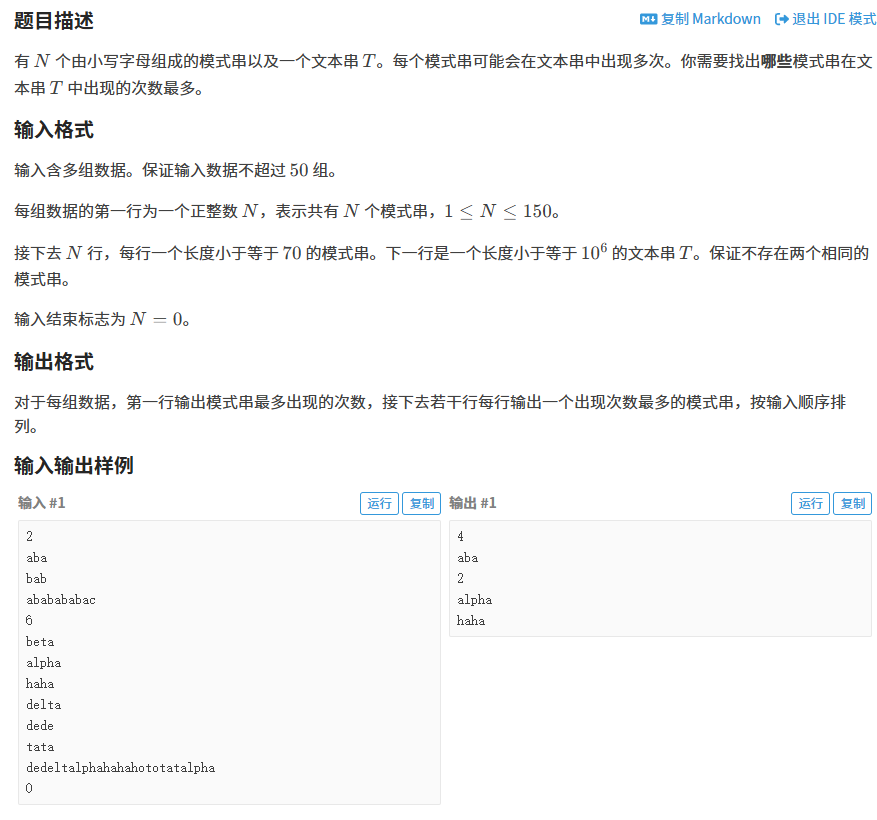The width and height of the screenshot is (877, 820).
Task: Click the 输出 #1 label
Action: click(473, 503)
